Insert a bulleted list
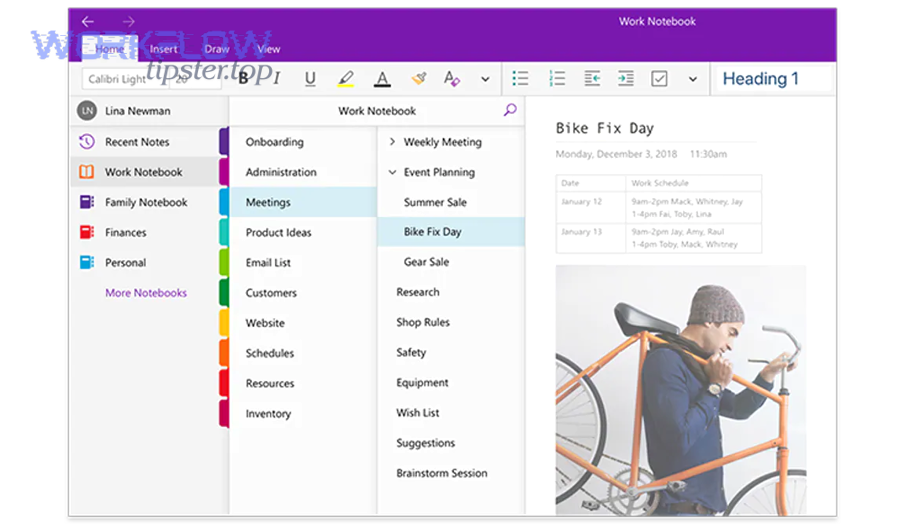 (x=520, y=79)
